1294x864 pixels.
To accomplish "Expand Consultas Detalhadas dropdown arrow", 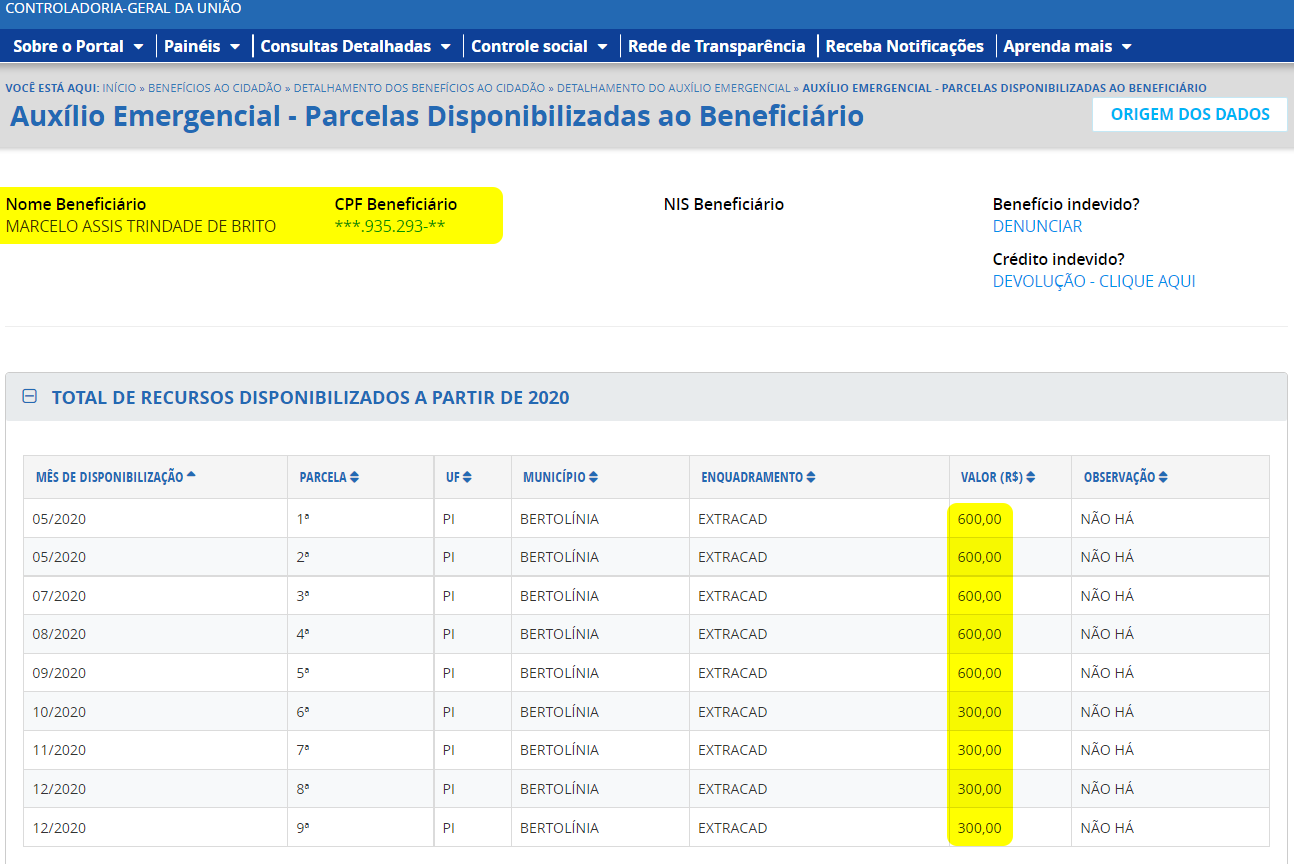I will point(445,47).
